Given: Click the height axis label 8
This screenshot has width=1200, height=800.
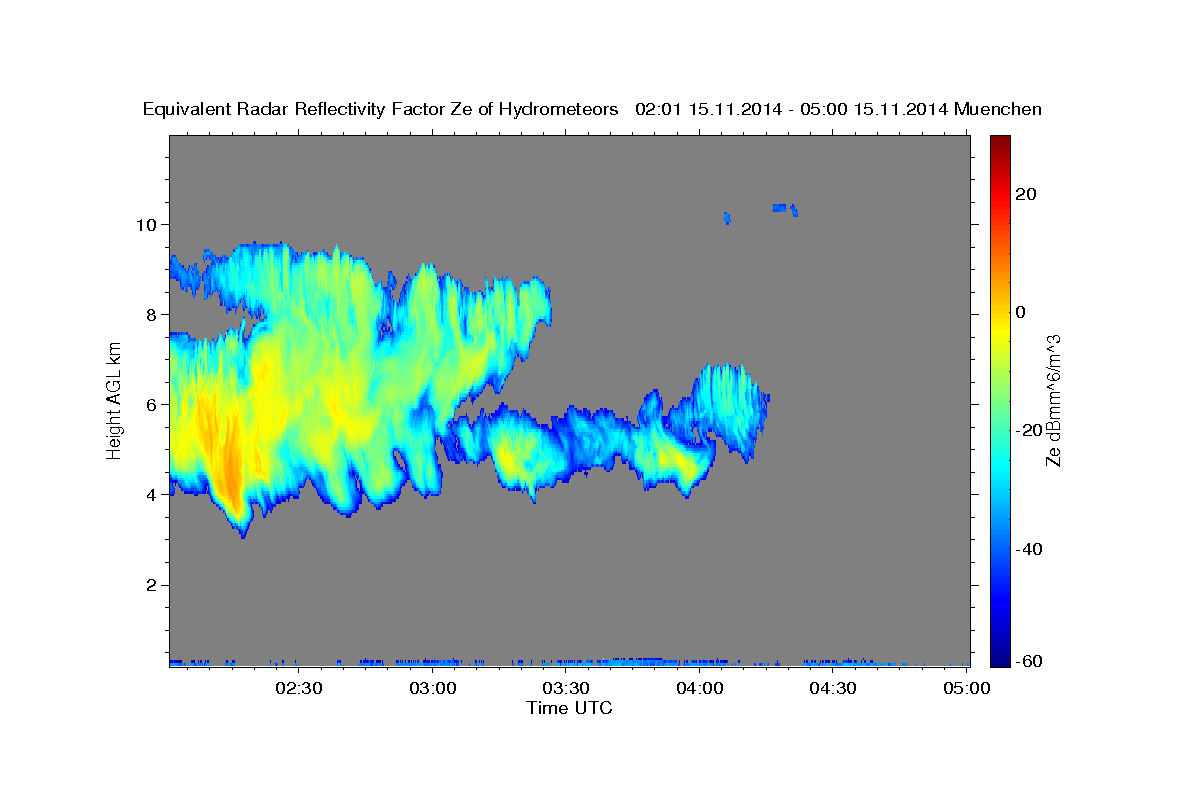Looking at the screenshot, I should coord(154,314).
